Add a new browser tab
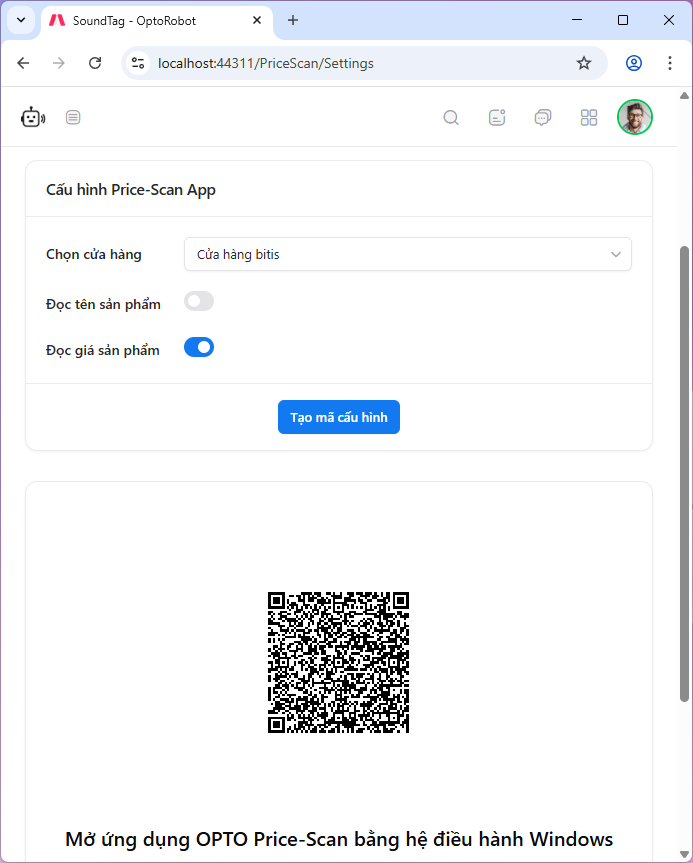The width and height of the screenshot is (693, 863). coord(293,20)
